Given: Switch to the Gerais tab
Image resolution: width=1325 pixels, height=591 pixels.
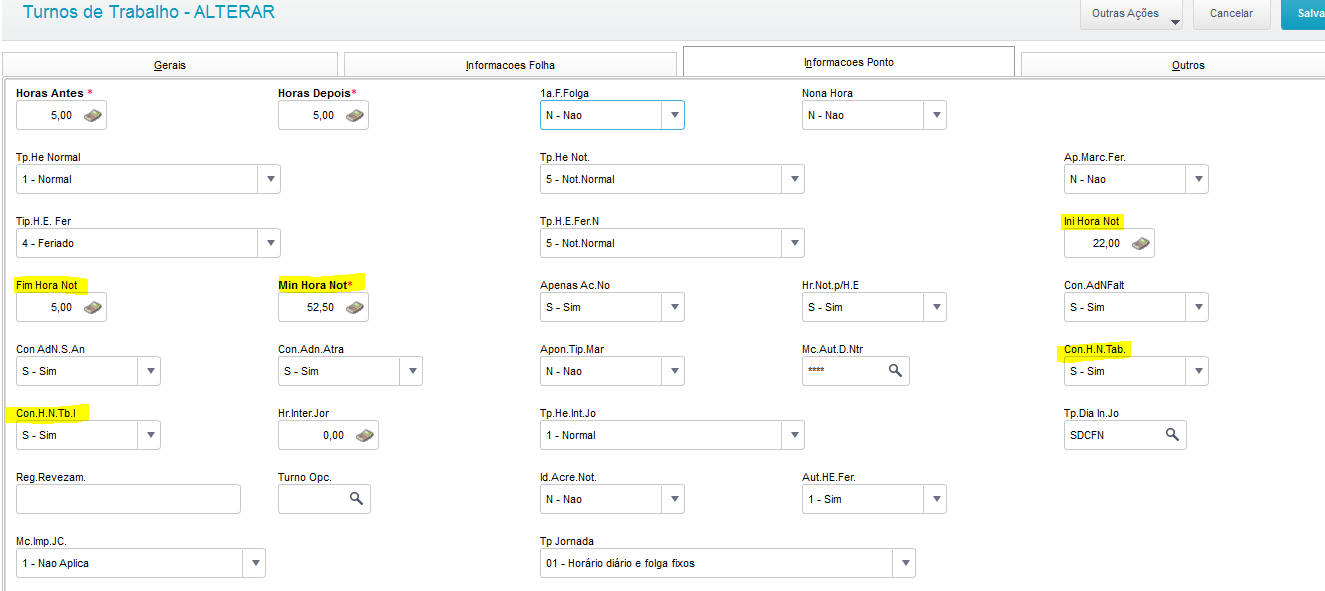Looking at the screenshot, I should point(170,65).
